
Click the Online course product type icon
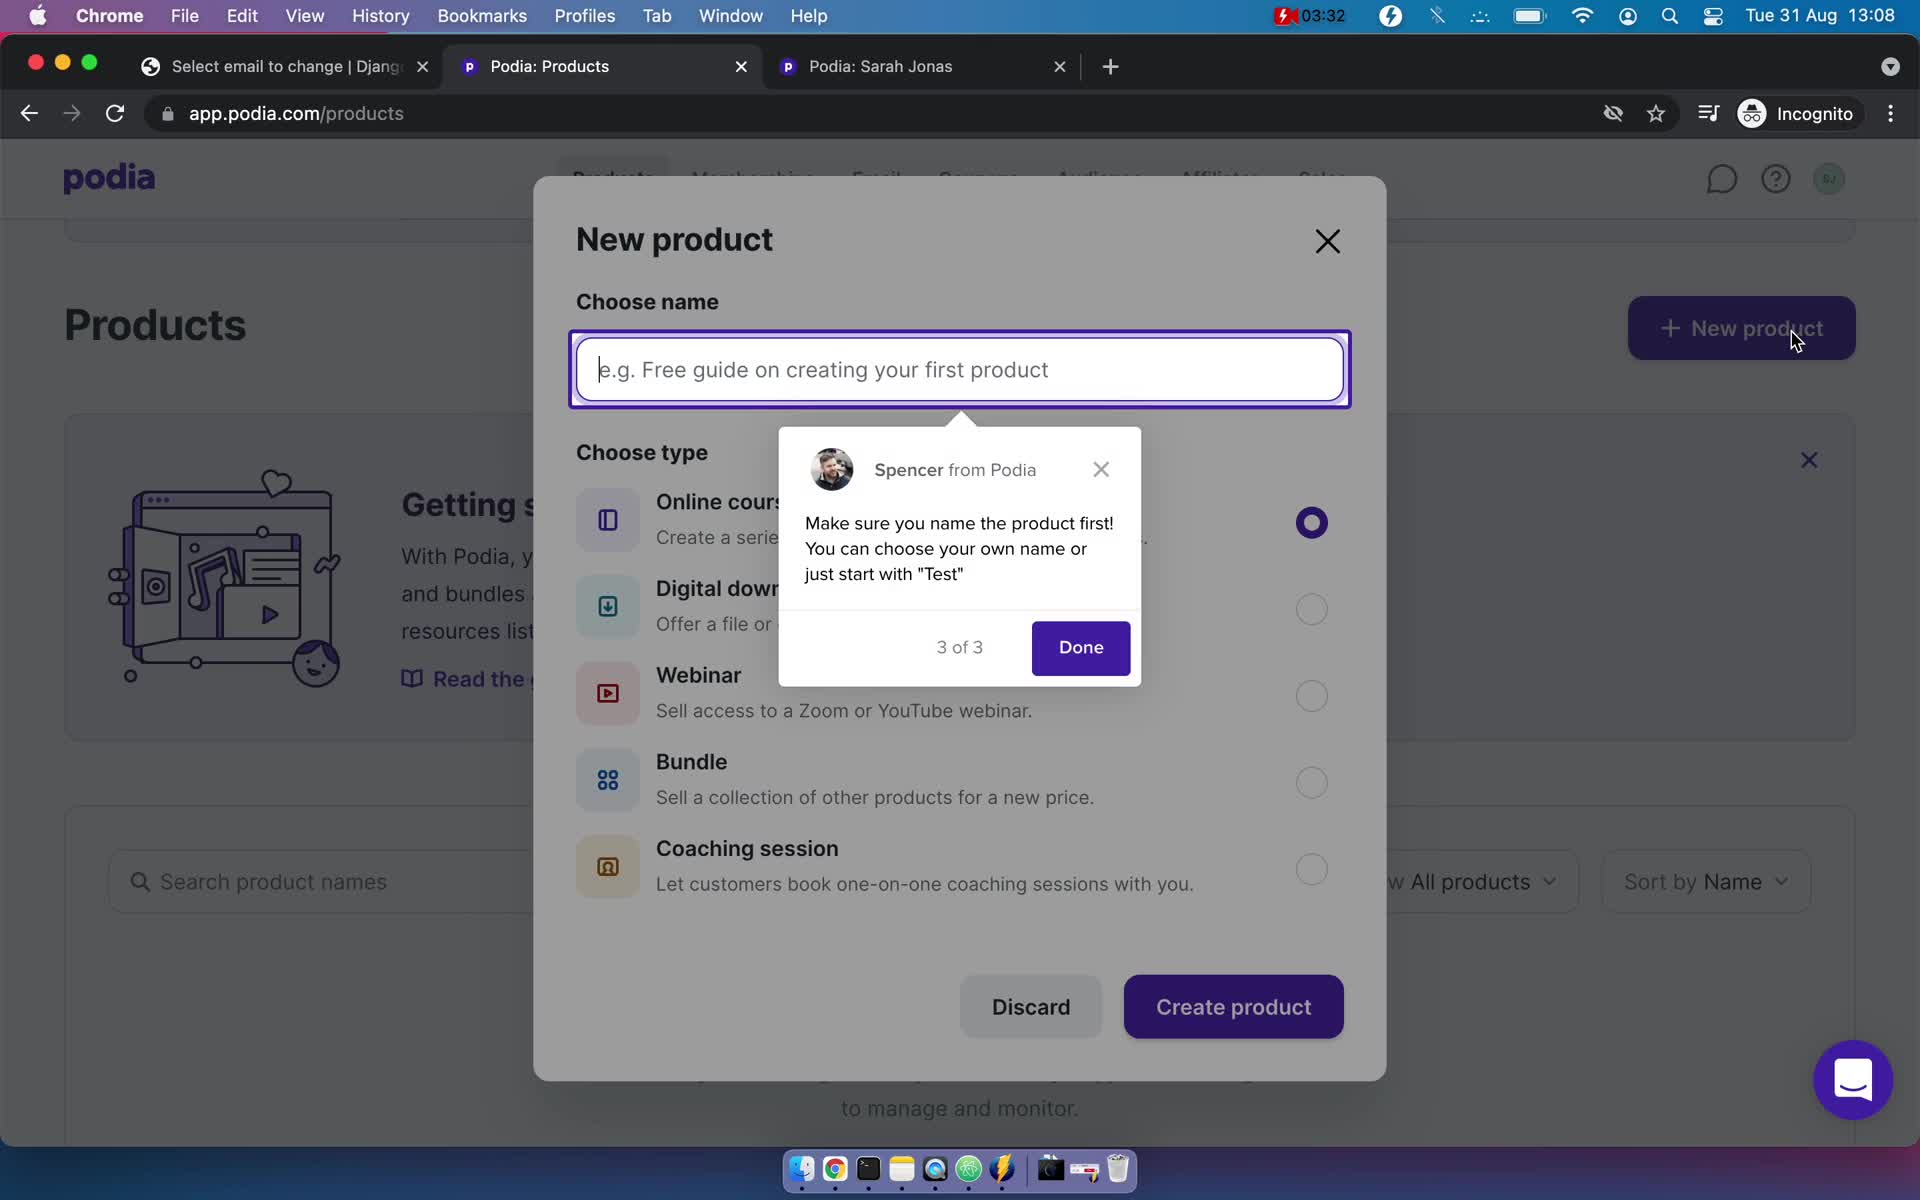[607, 518]
